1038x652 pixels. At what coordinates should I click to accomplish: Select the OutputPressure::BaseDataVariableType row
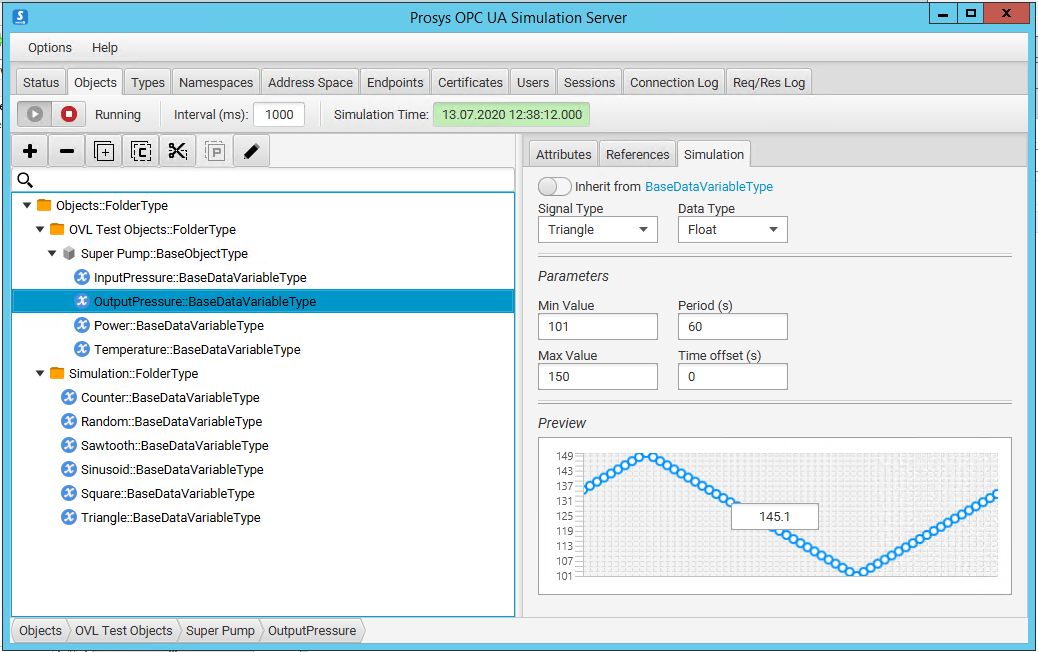click(x=263, y=301)
